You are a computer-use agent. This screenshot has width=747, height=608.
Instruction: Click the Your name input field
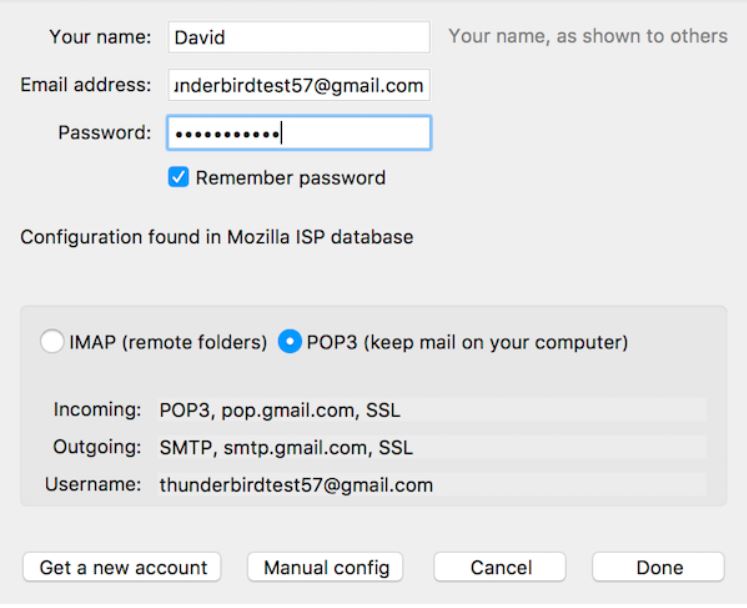coord(299,37)
